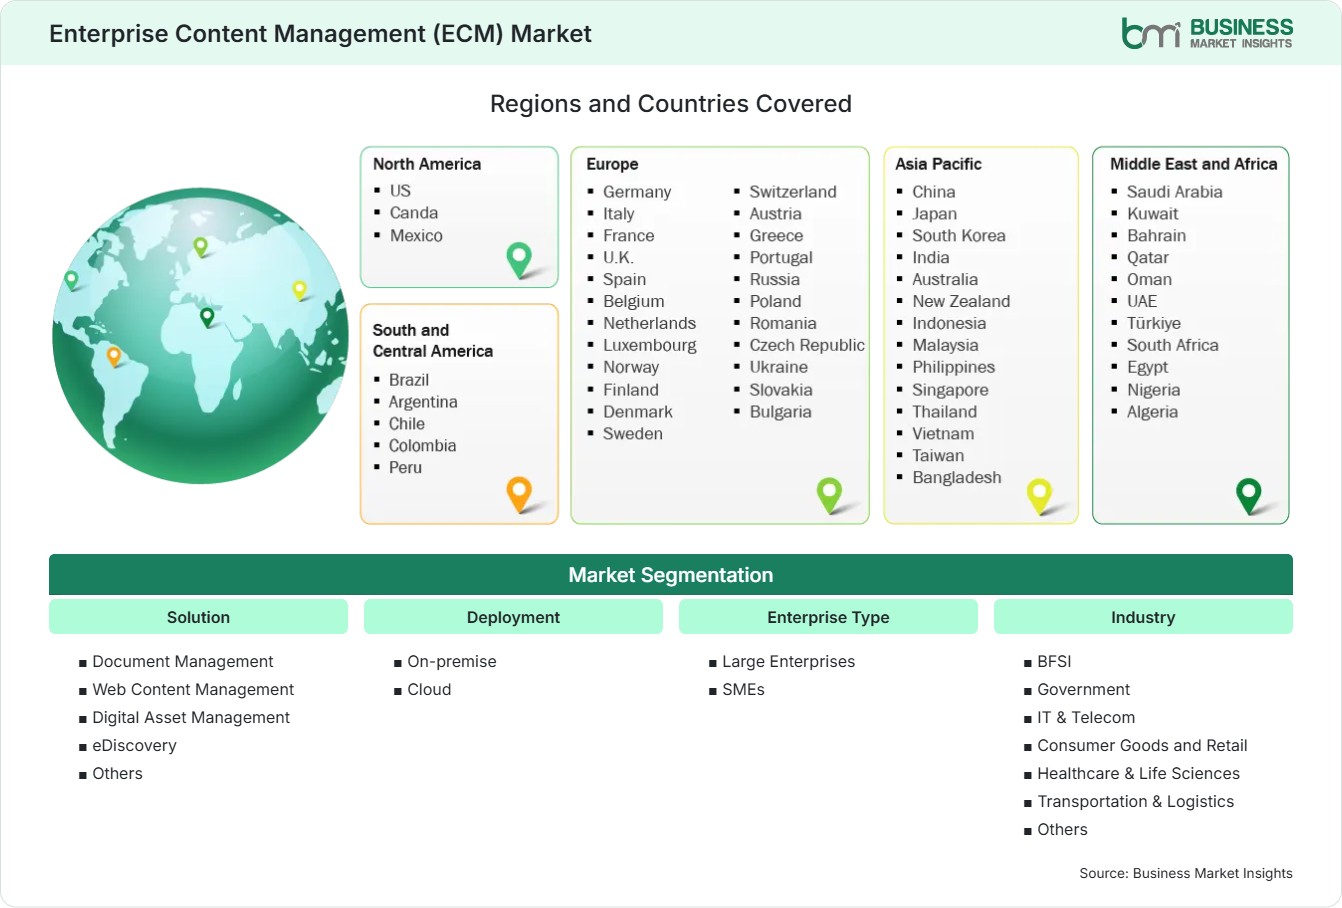Click 'eDiscovery' under Solution
This screenshot has height=908, width=1342.
(x=134, y=746)
